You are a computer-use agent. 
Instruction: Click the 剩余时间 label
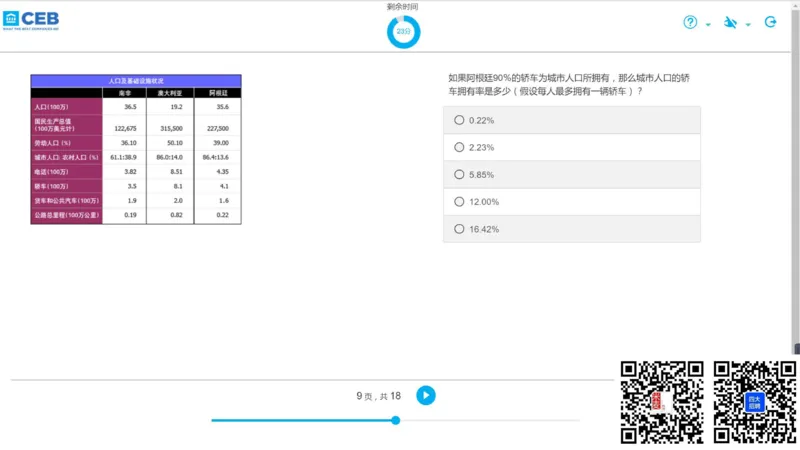point(403,7)
